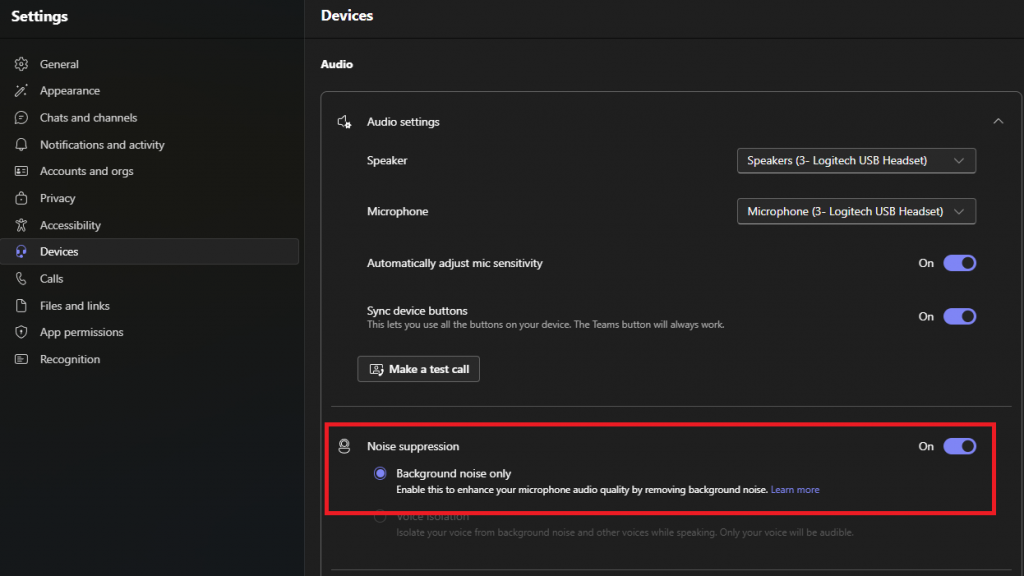
Task: Click the Chats and channels bubble icon
Action: click(x=21, y=118)
